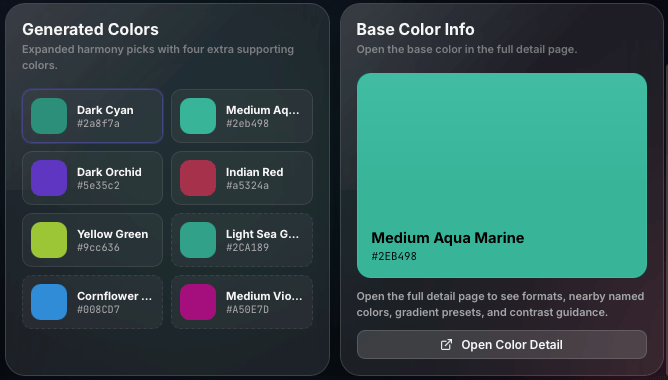Click the Dark Orchid name label
This screenshot has height=380, width=668.
tap(109, 172)
